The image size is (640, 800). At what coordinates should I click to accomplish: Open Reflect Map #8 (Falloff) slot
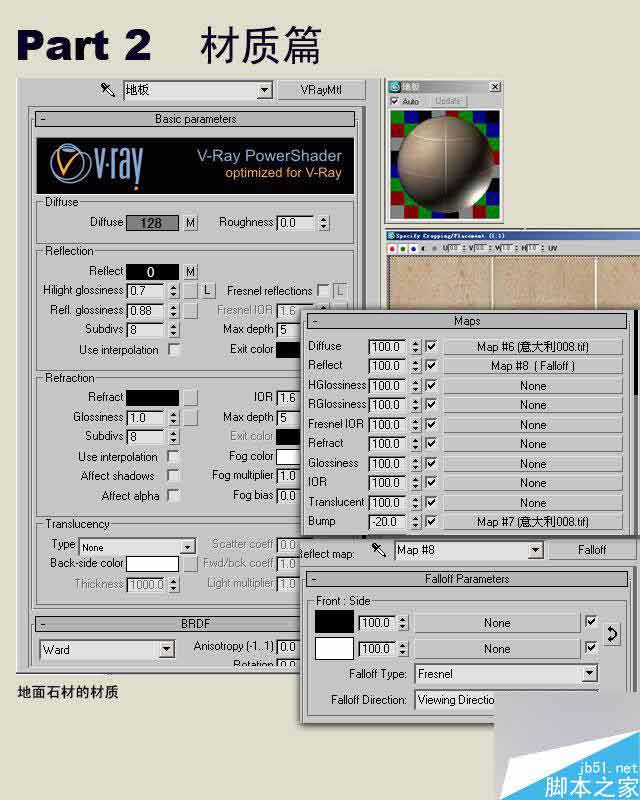(533, 366)
